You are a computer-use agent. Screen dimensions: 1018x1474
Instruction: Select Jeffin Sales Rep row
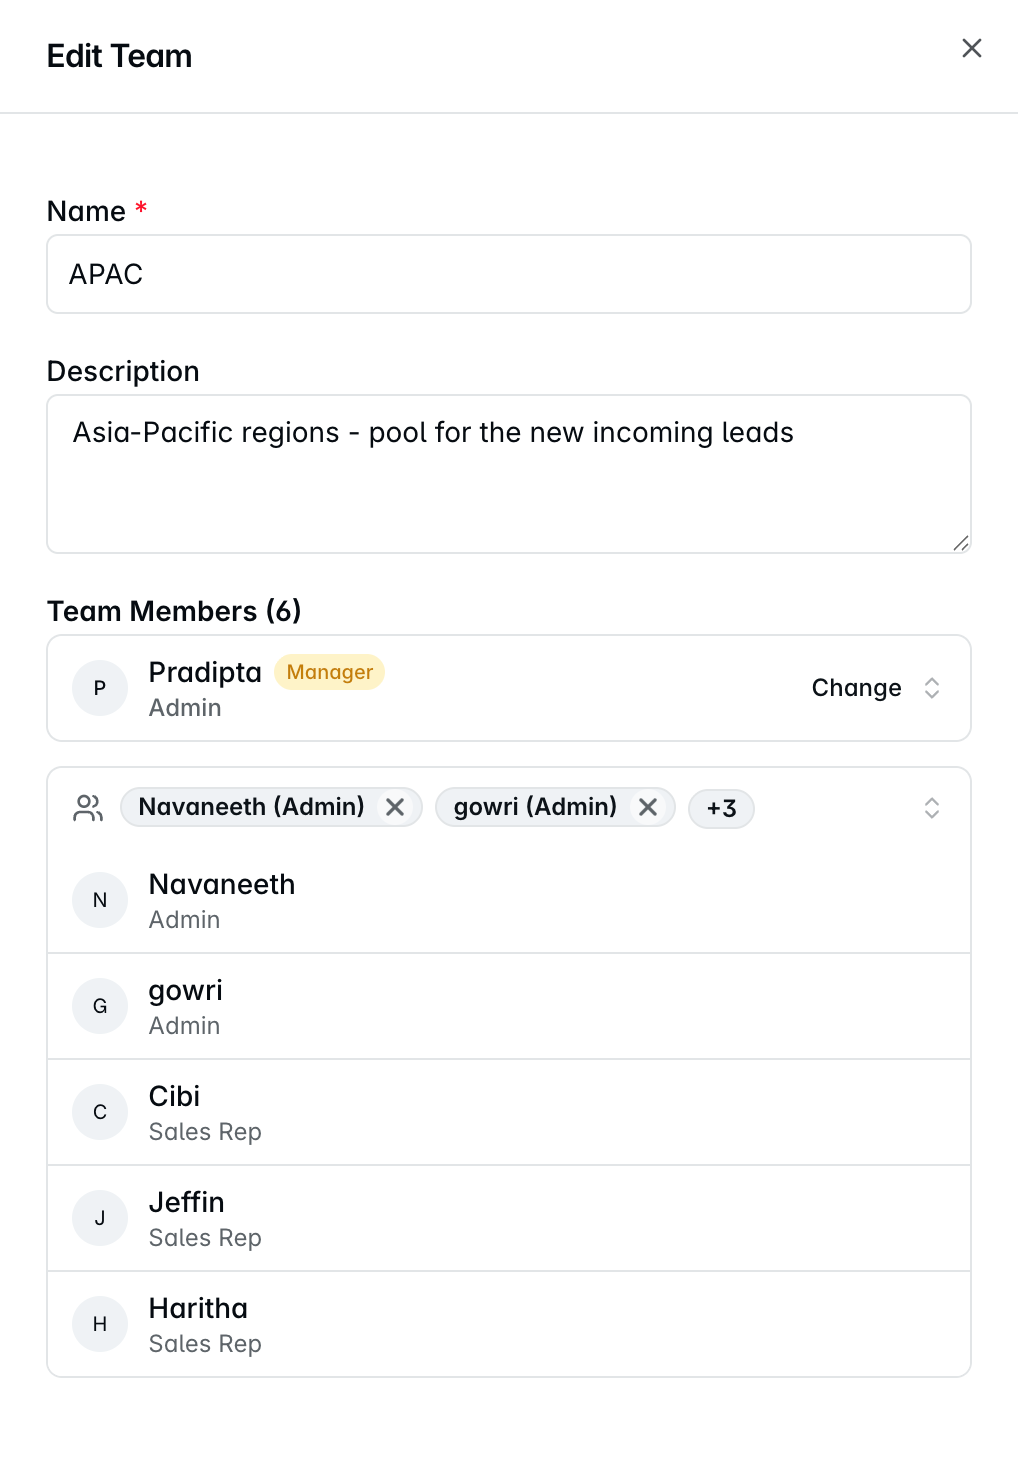[x=509, y=1218]
